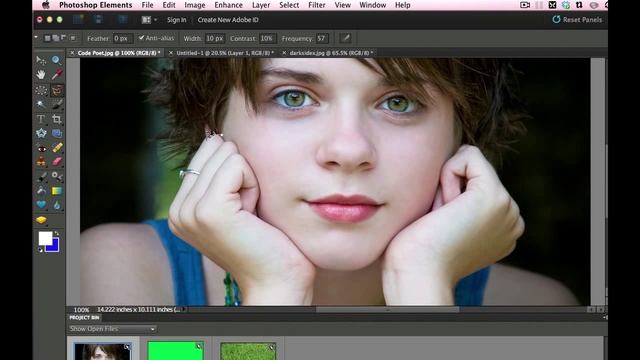
Task: Close the Code Poet.jpg tab
Action: (72, 53)
